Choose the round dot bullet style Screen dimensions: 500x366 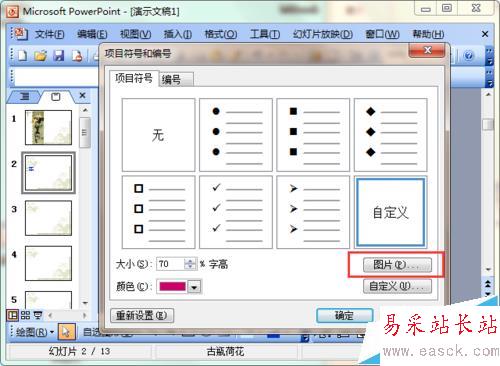pos(236,135)
